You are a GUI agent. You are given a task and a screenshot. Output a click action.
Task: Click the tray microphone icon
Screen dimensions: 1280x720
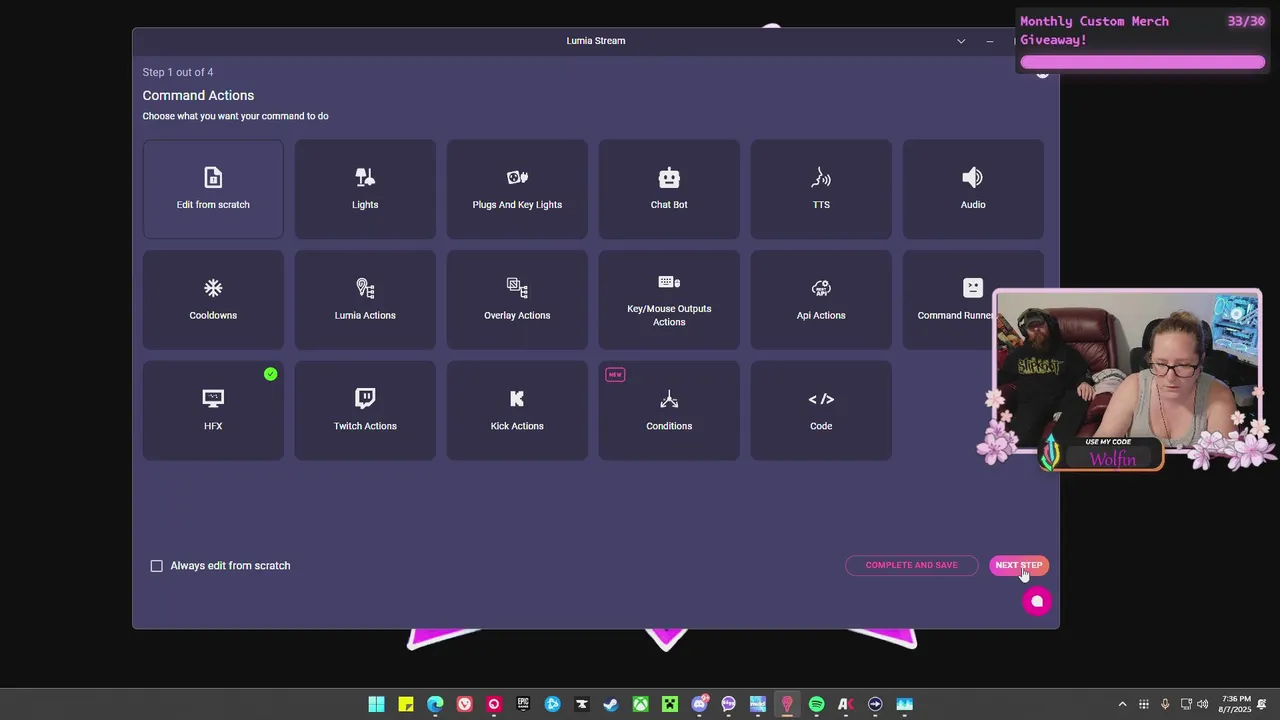click(1165, 704)
